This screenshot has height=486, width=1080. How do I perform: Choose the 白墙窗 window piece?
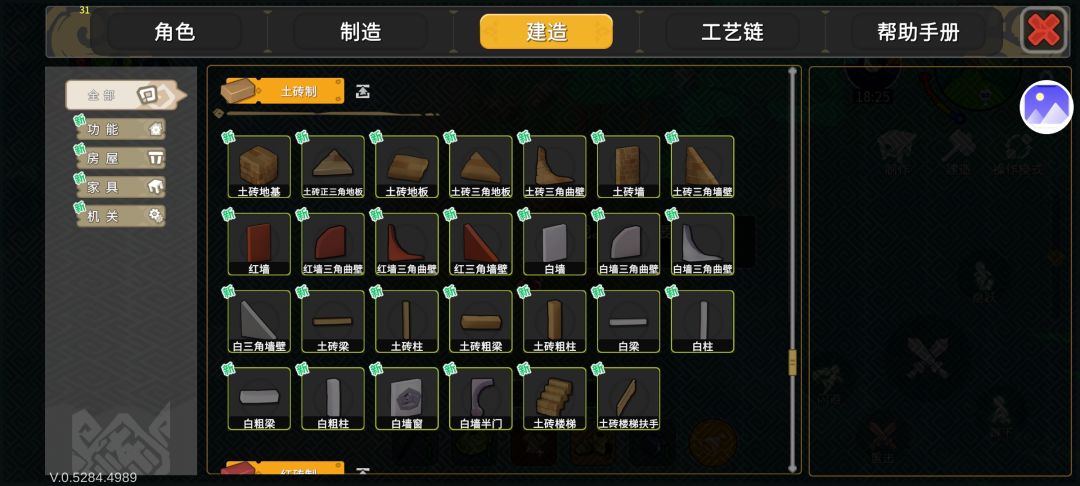point(407,399)
